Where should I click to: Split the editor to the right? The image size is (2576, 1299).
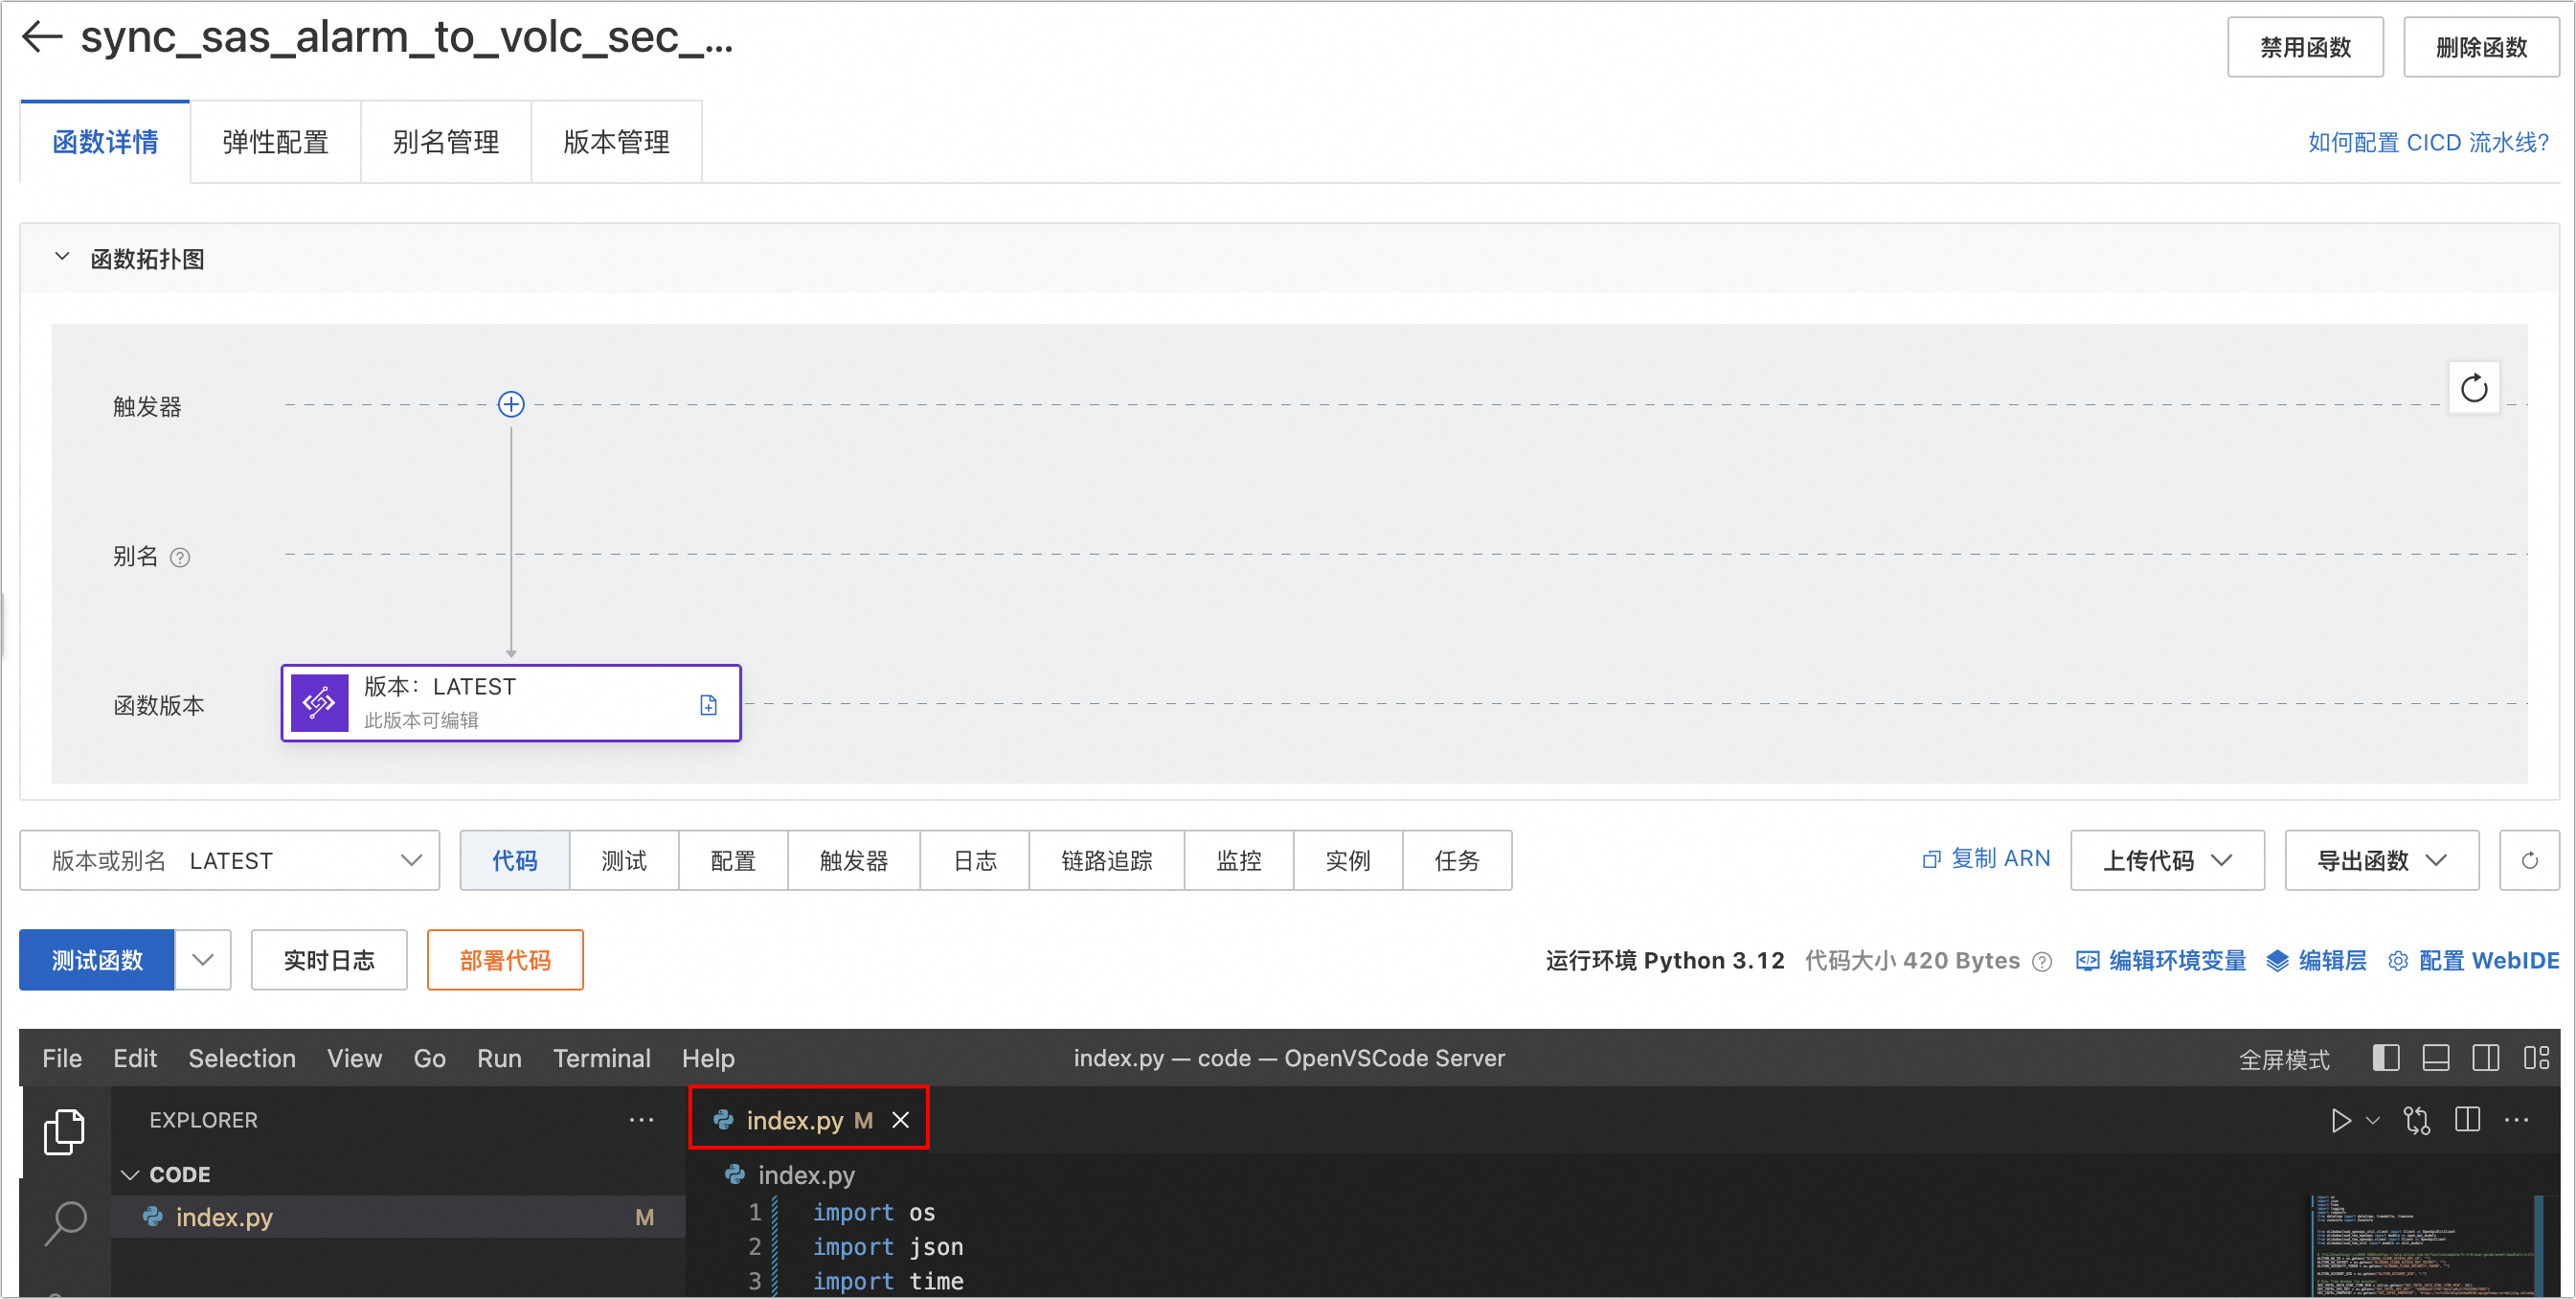point(2467,1120)
